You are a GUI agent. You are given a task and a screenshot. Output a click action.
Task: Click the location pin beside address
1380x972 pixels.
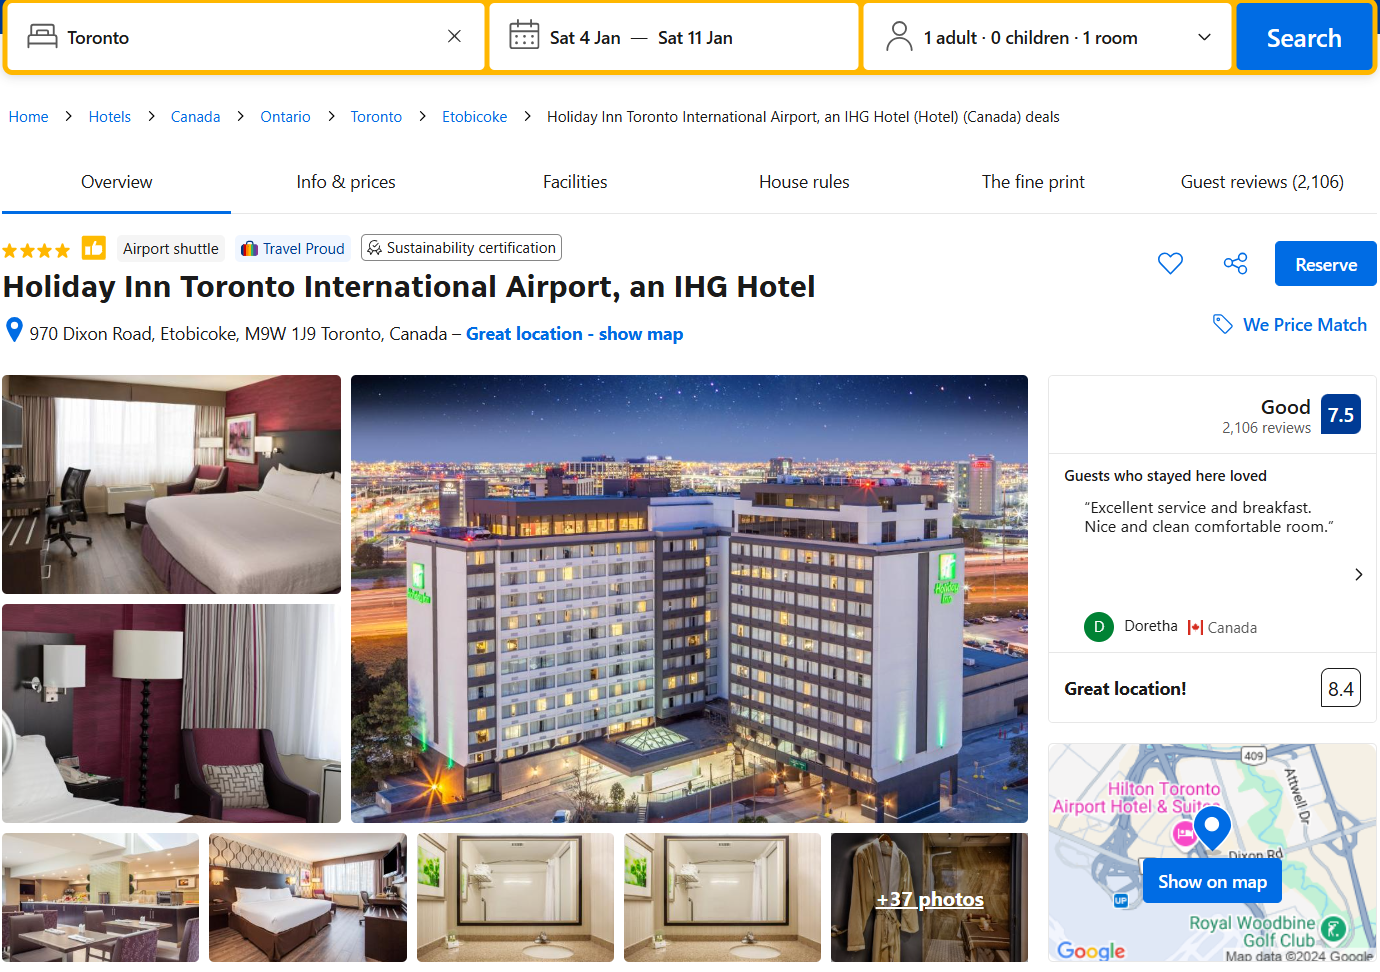coord(14,329)
